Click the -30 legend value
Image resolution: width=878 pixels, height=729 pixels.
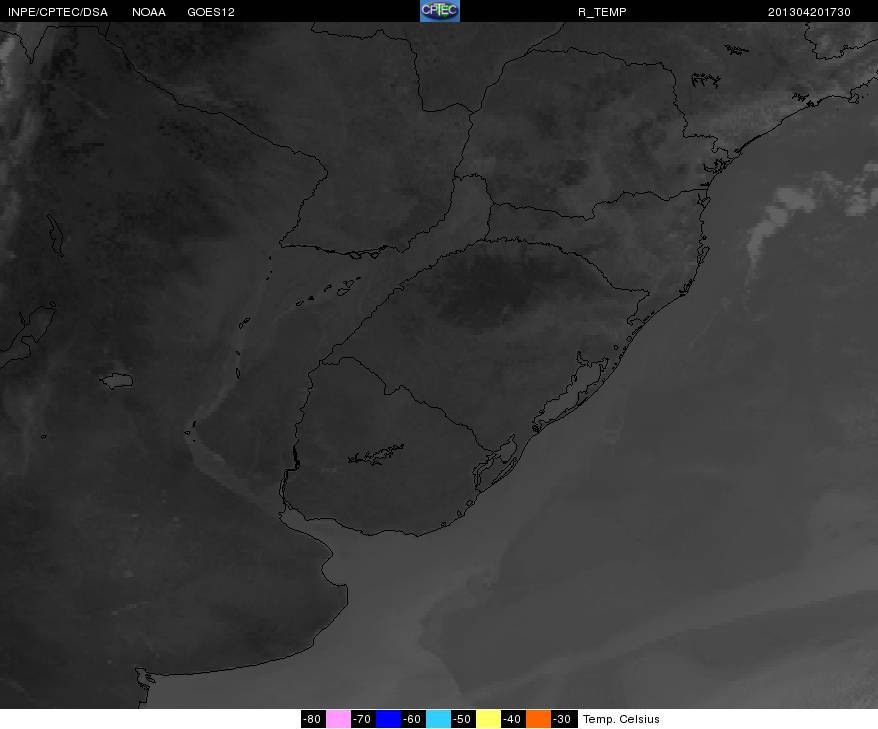[x=563, y=719]
